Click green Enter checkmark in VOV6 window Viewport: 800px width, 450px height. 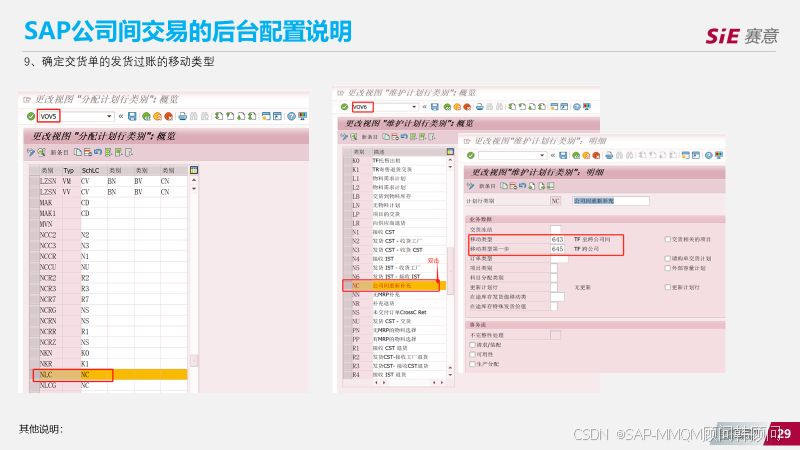344,107
